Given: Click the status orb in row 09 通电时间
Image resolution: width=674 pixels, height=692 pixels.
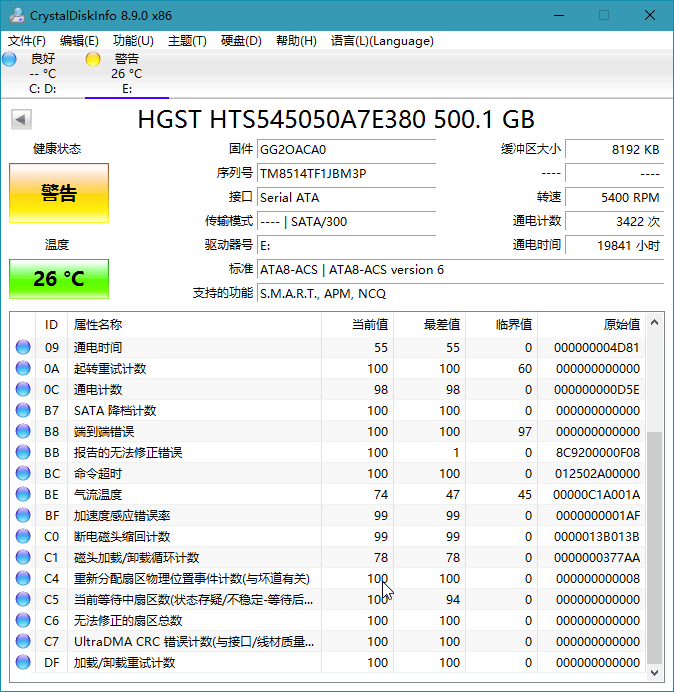Looking at the screenshot, I should [x=23, y=347].
